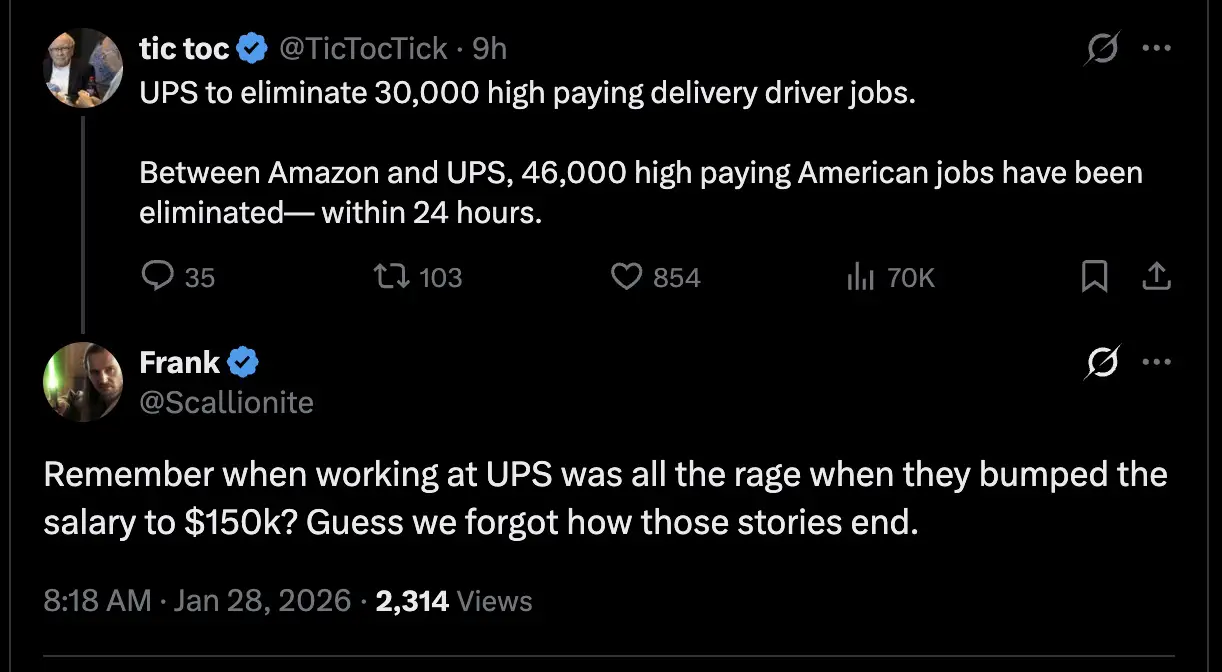Click tic toc's profile avatar
This screenshot has width=1222, height=672.
[x=83, y=68]
